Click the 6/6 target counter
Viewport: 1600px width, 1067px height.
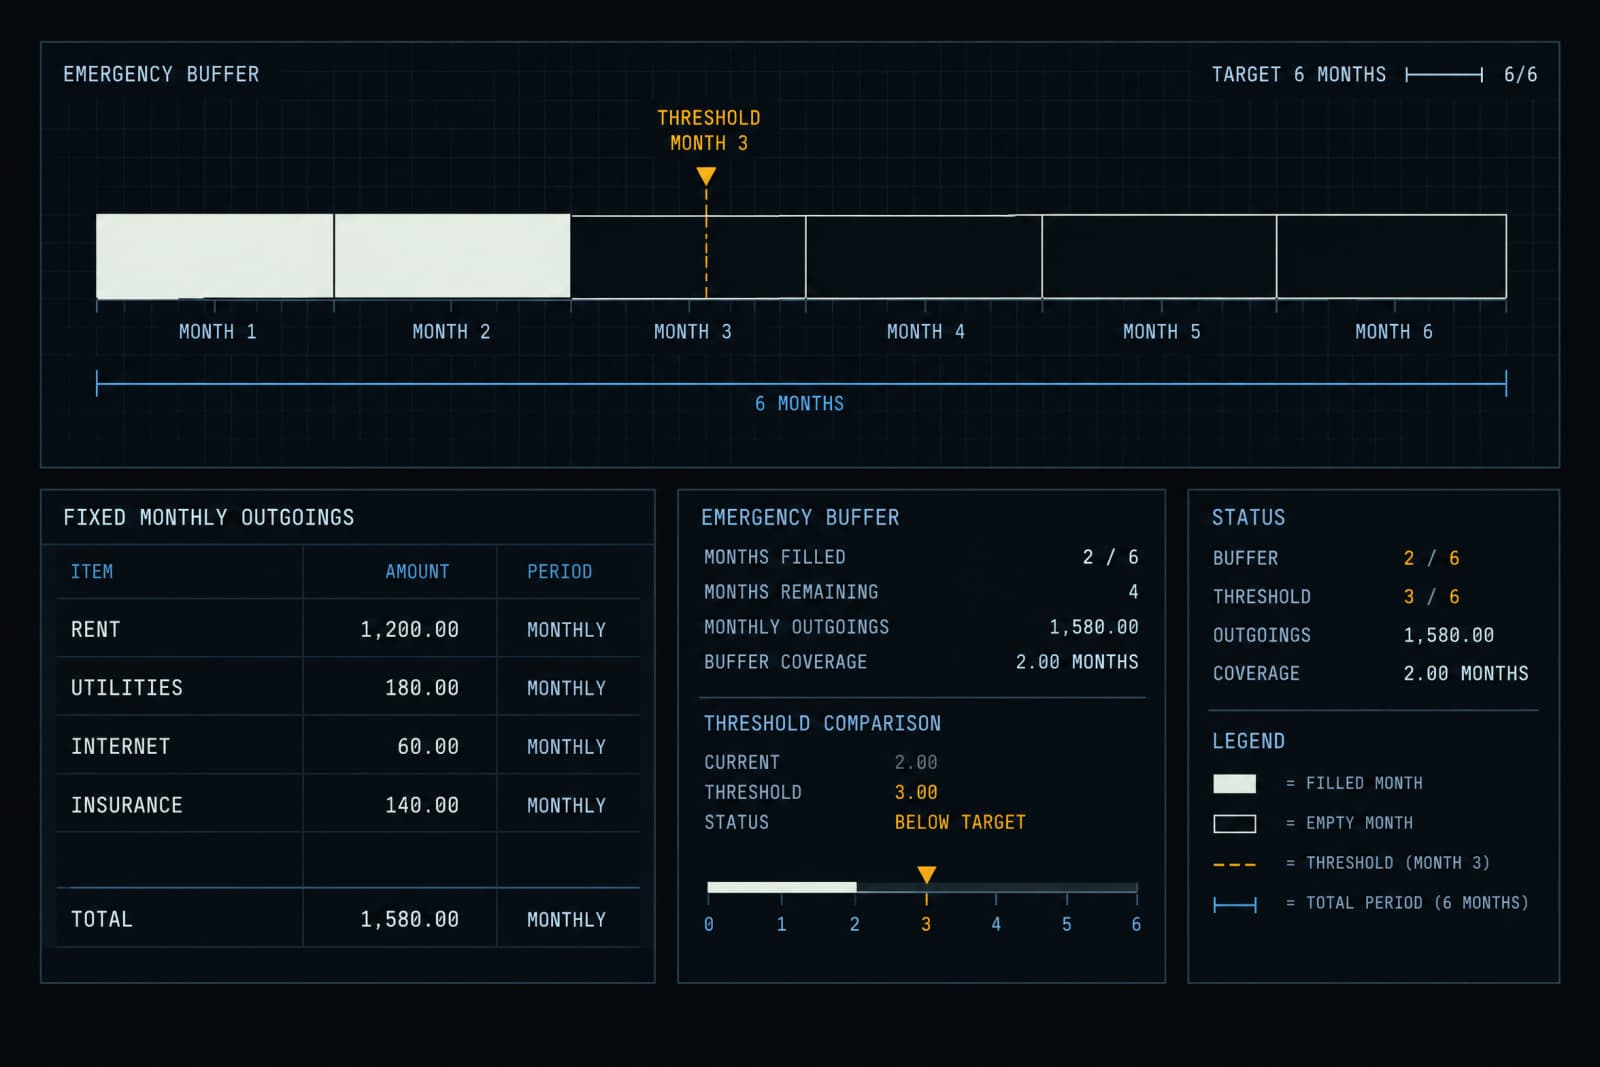click(x=1521, y=75)
